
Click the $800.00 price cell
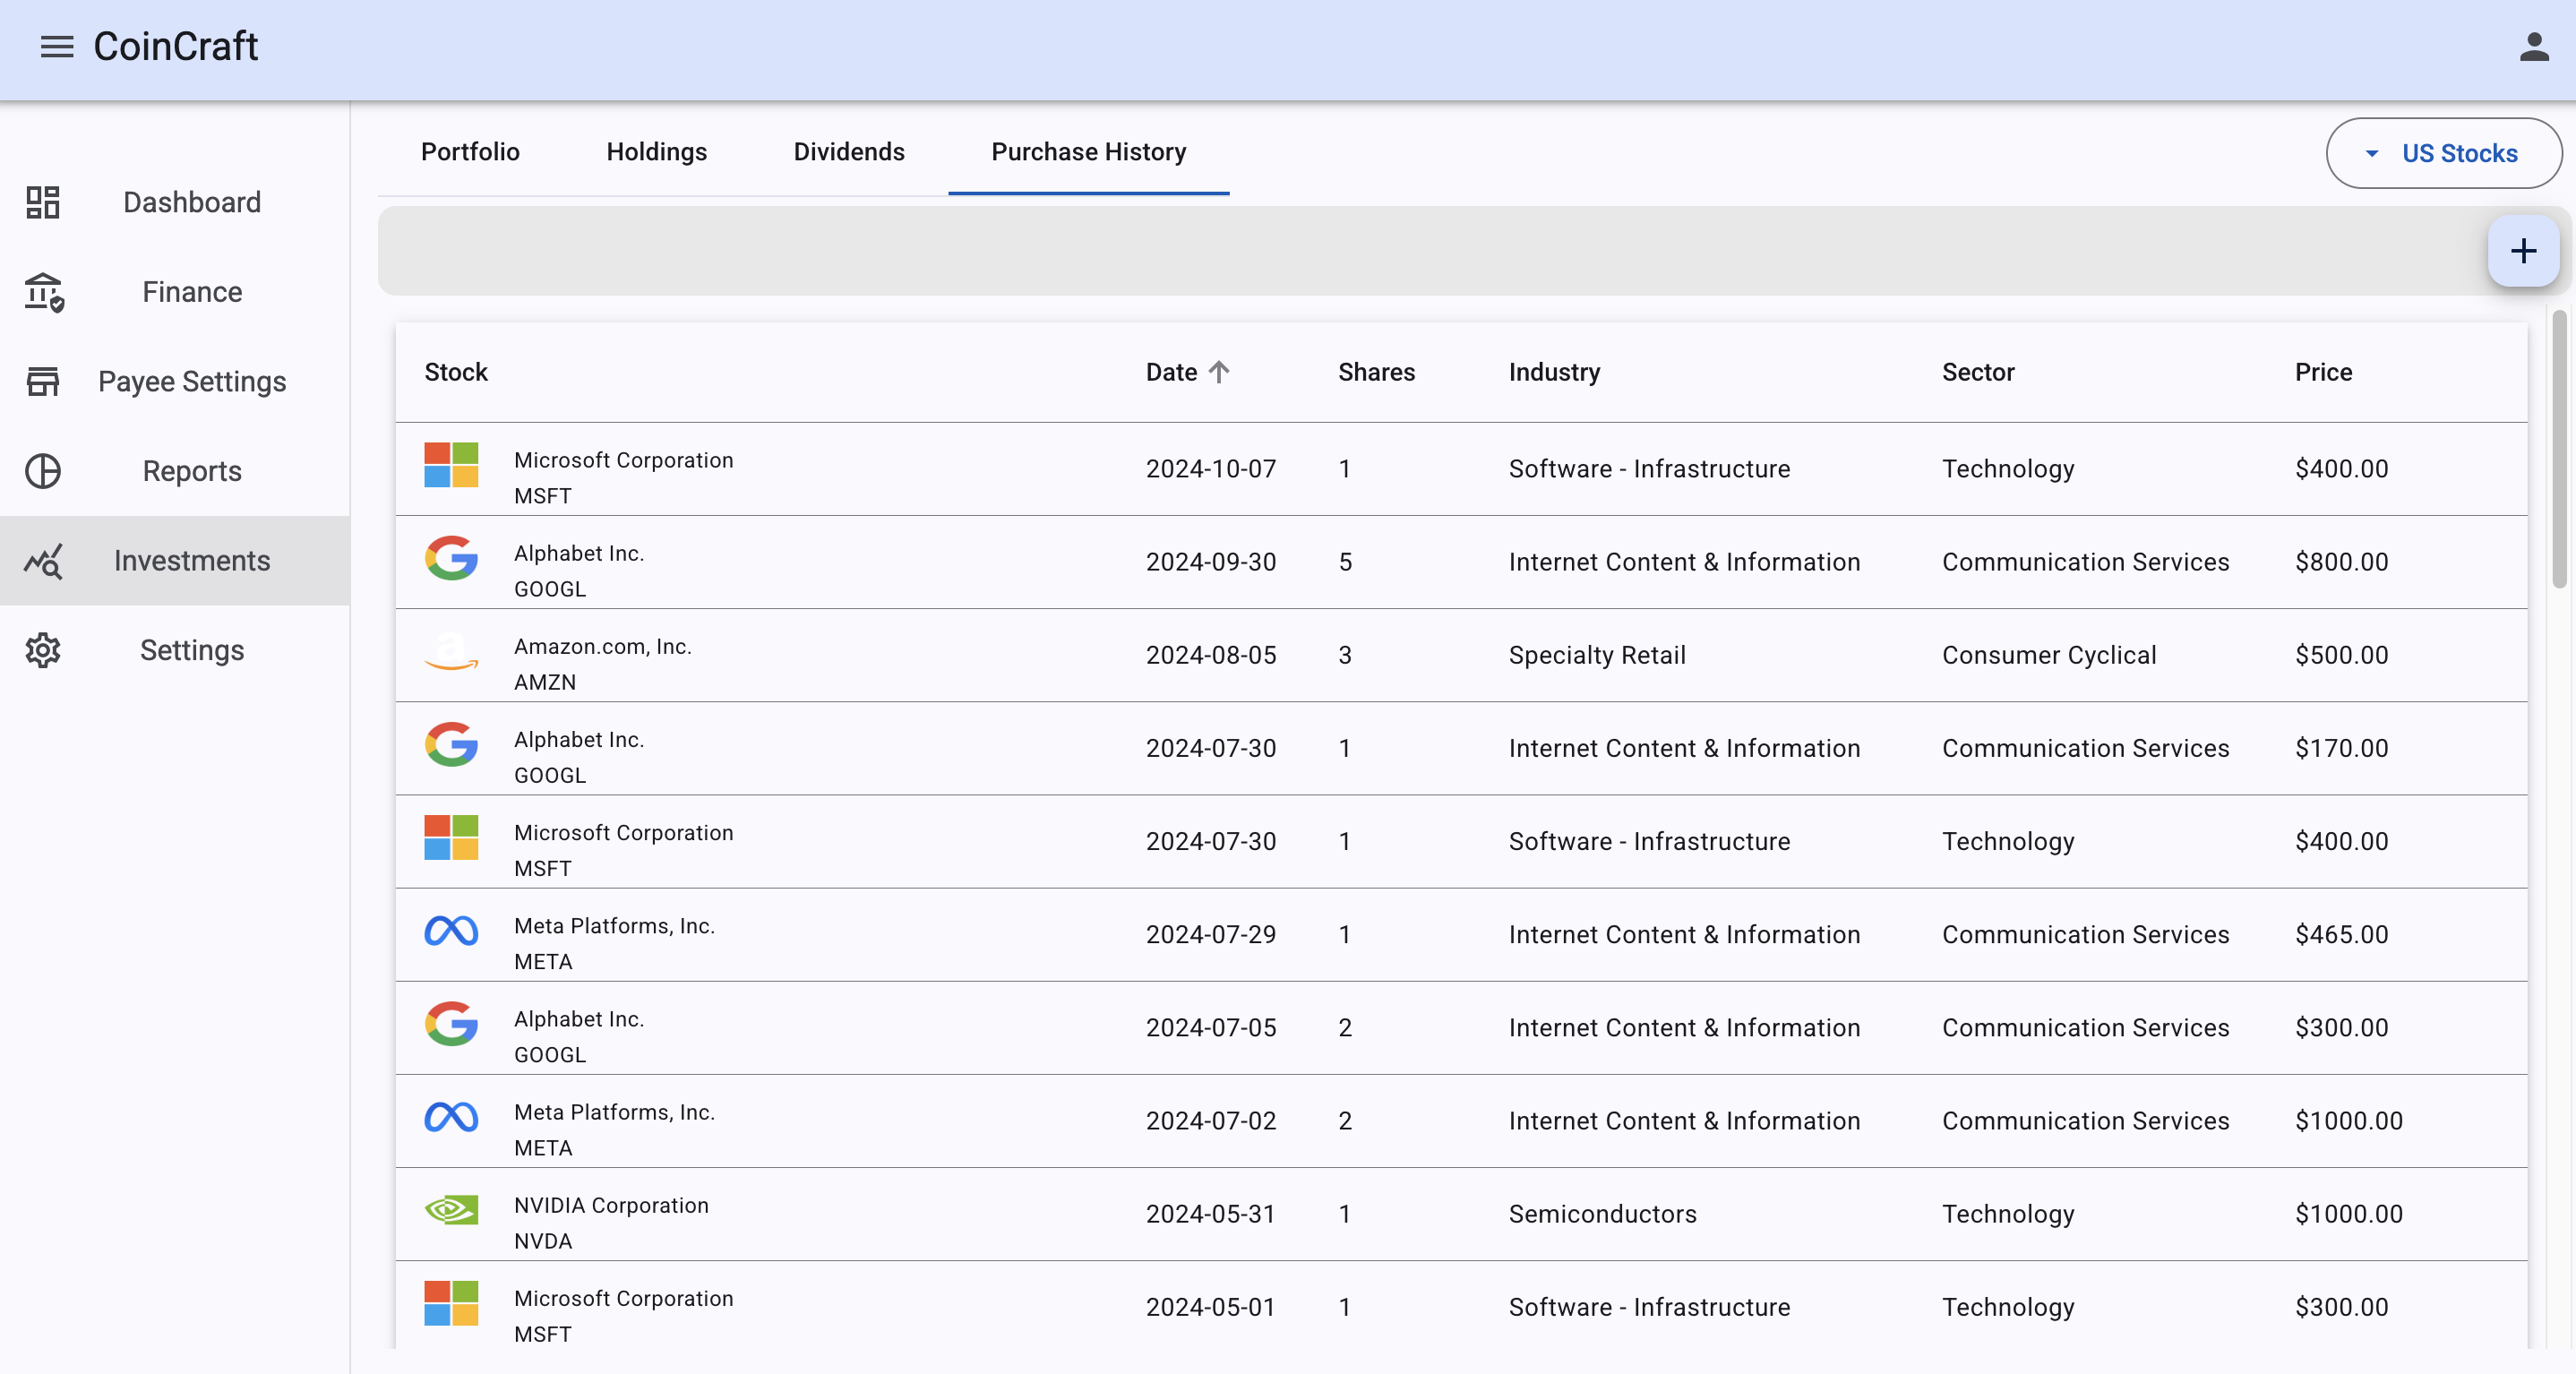coord(2341,562)
